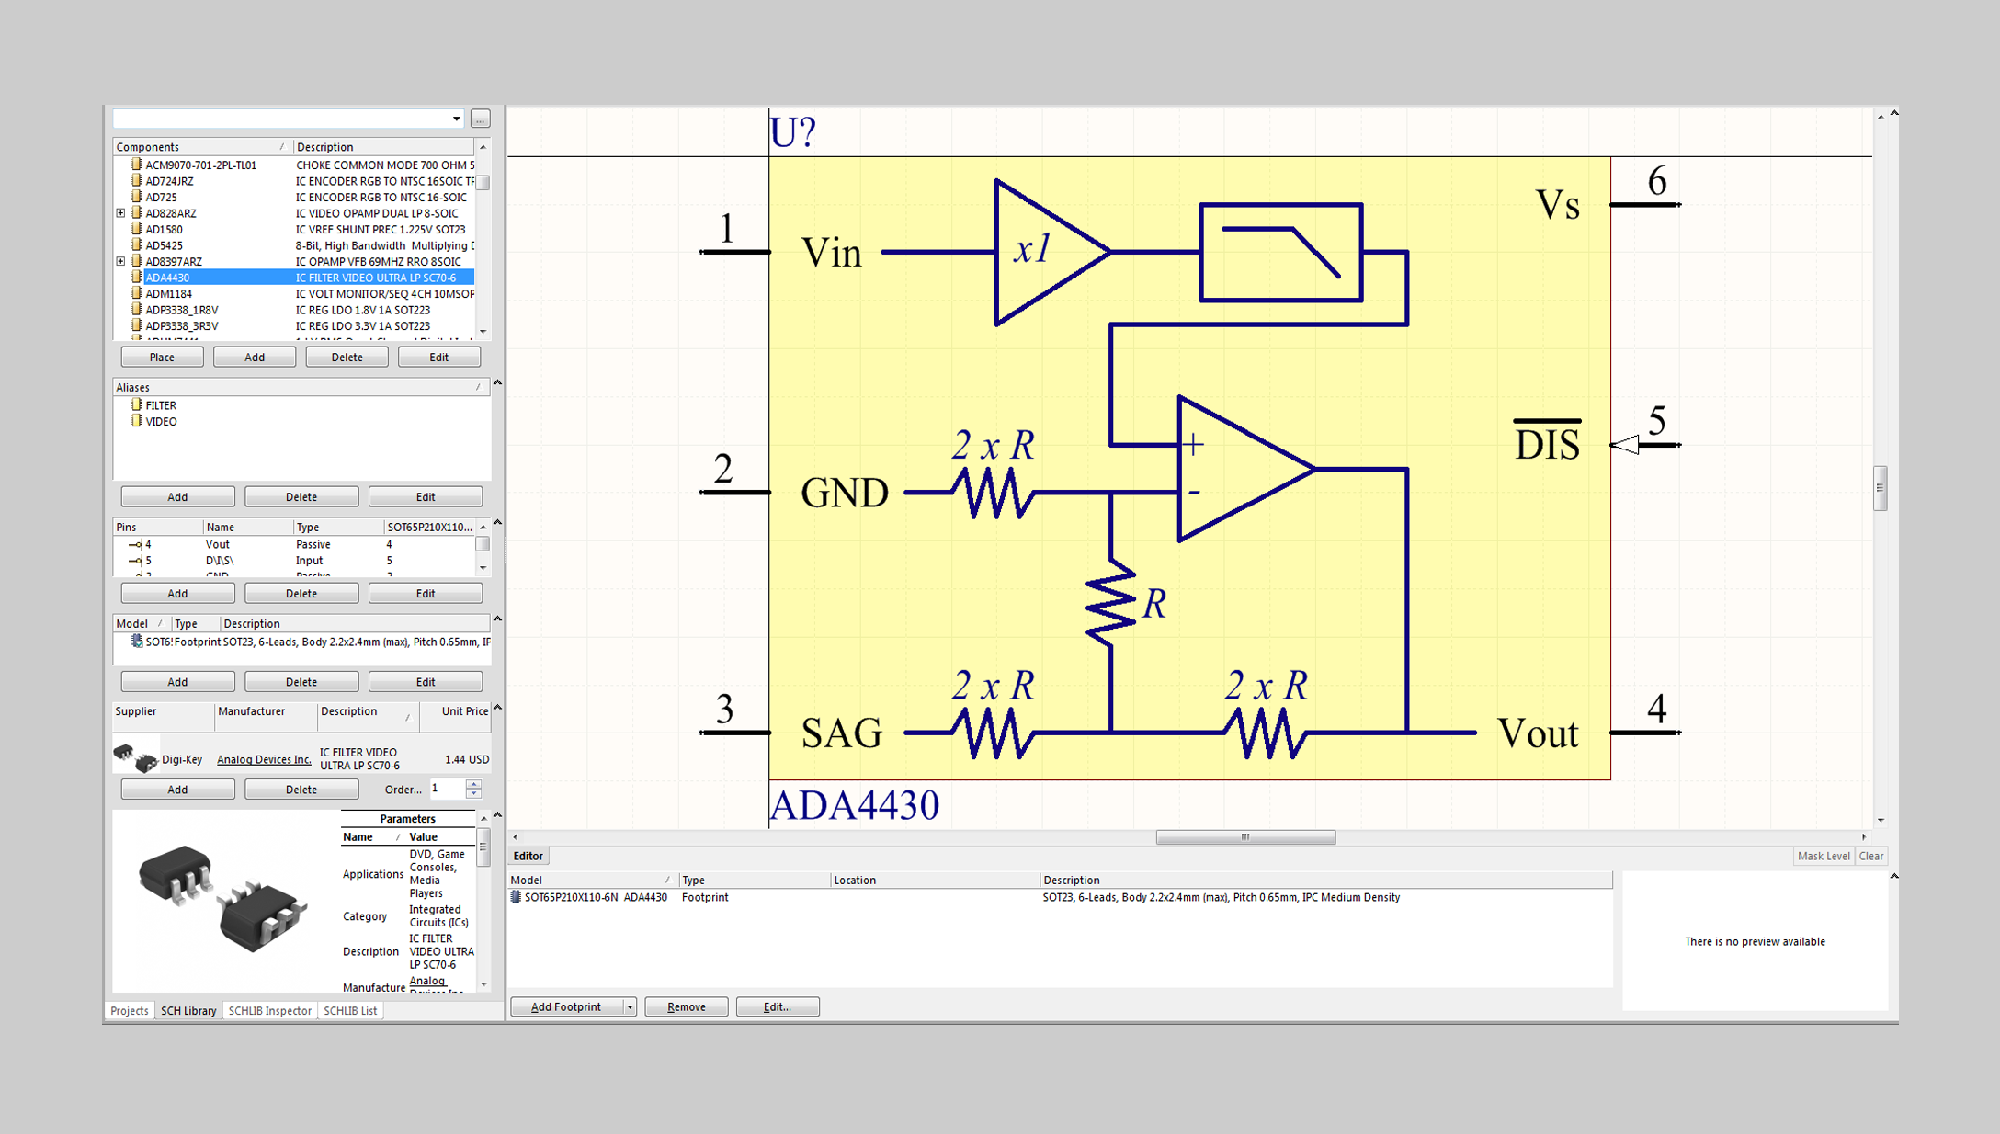Collapse the Pins section chevron
This screenshot has height=1134, width=2000.
click(497, 522)
